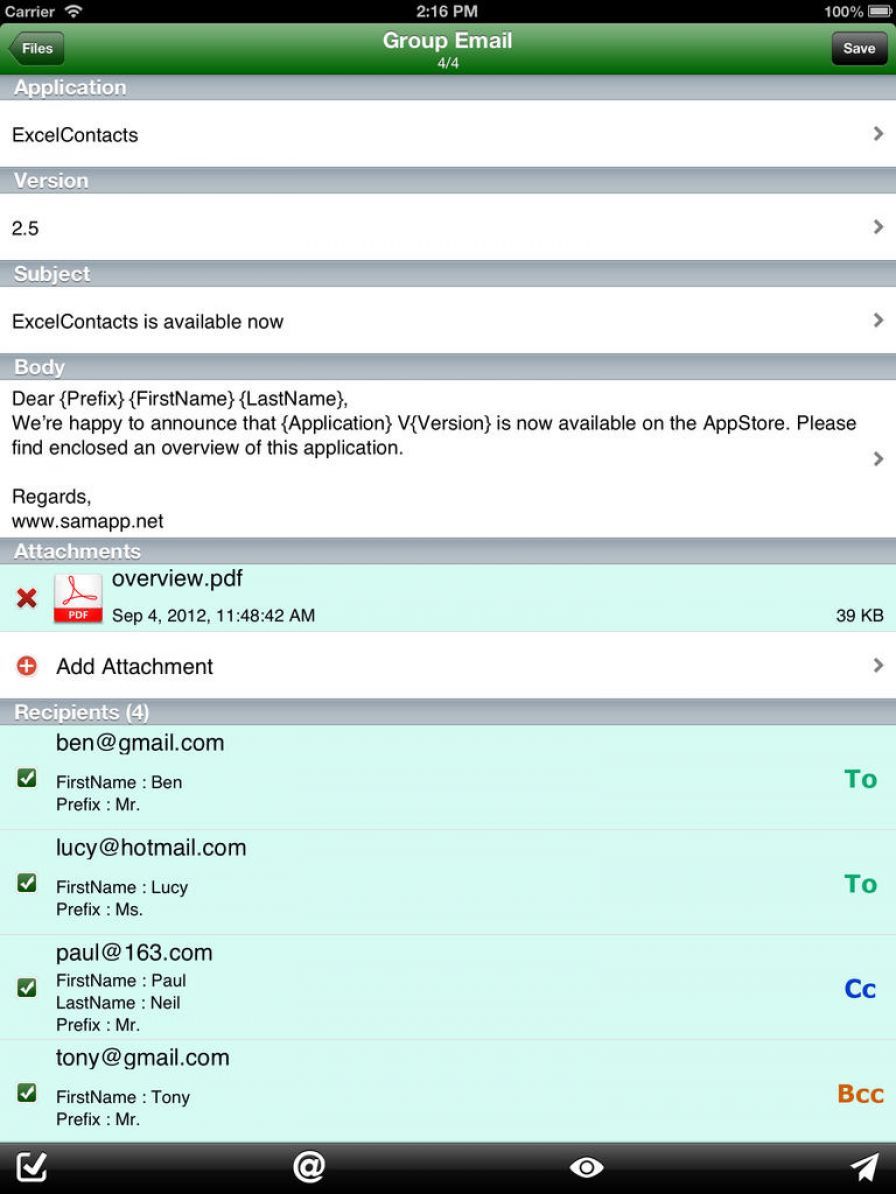Open the Subject field via its chevron
The image size is (896, 1194).
point(878,321)
